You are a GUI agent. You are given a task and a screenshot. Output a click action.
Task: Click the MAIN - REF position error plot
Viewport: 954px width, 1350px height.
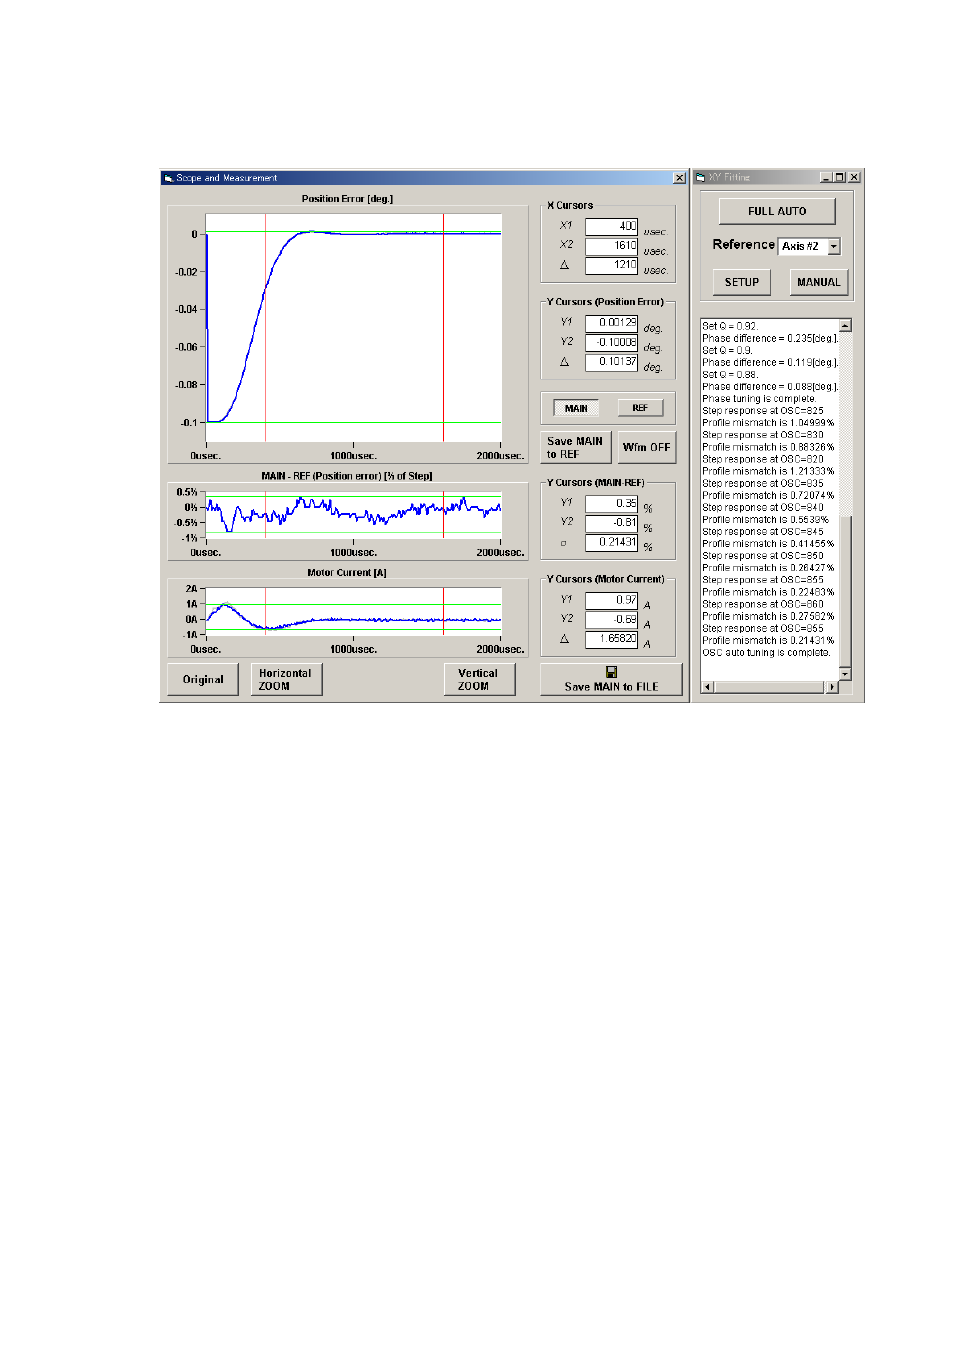pyautogui.click(x=353, y=514)
